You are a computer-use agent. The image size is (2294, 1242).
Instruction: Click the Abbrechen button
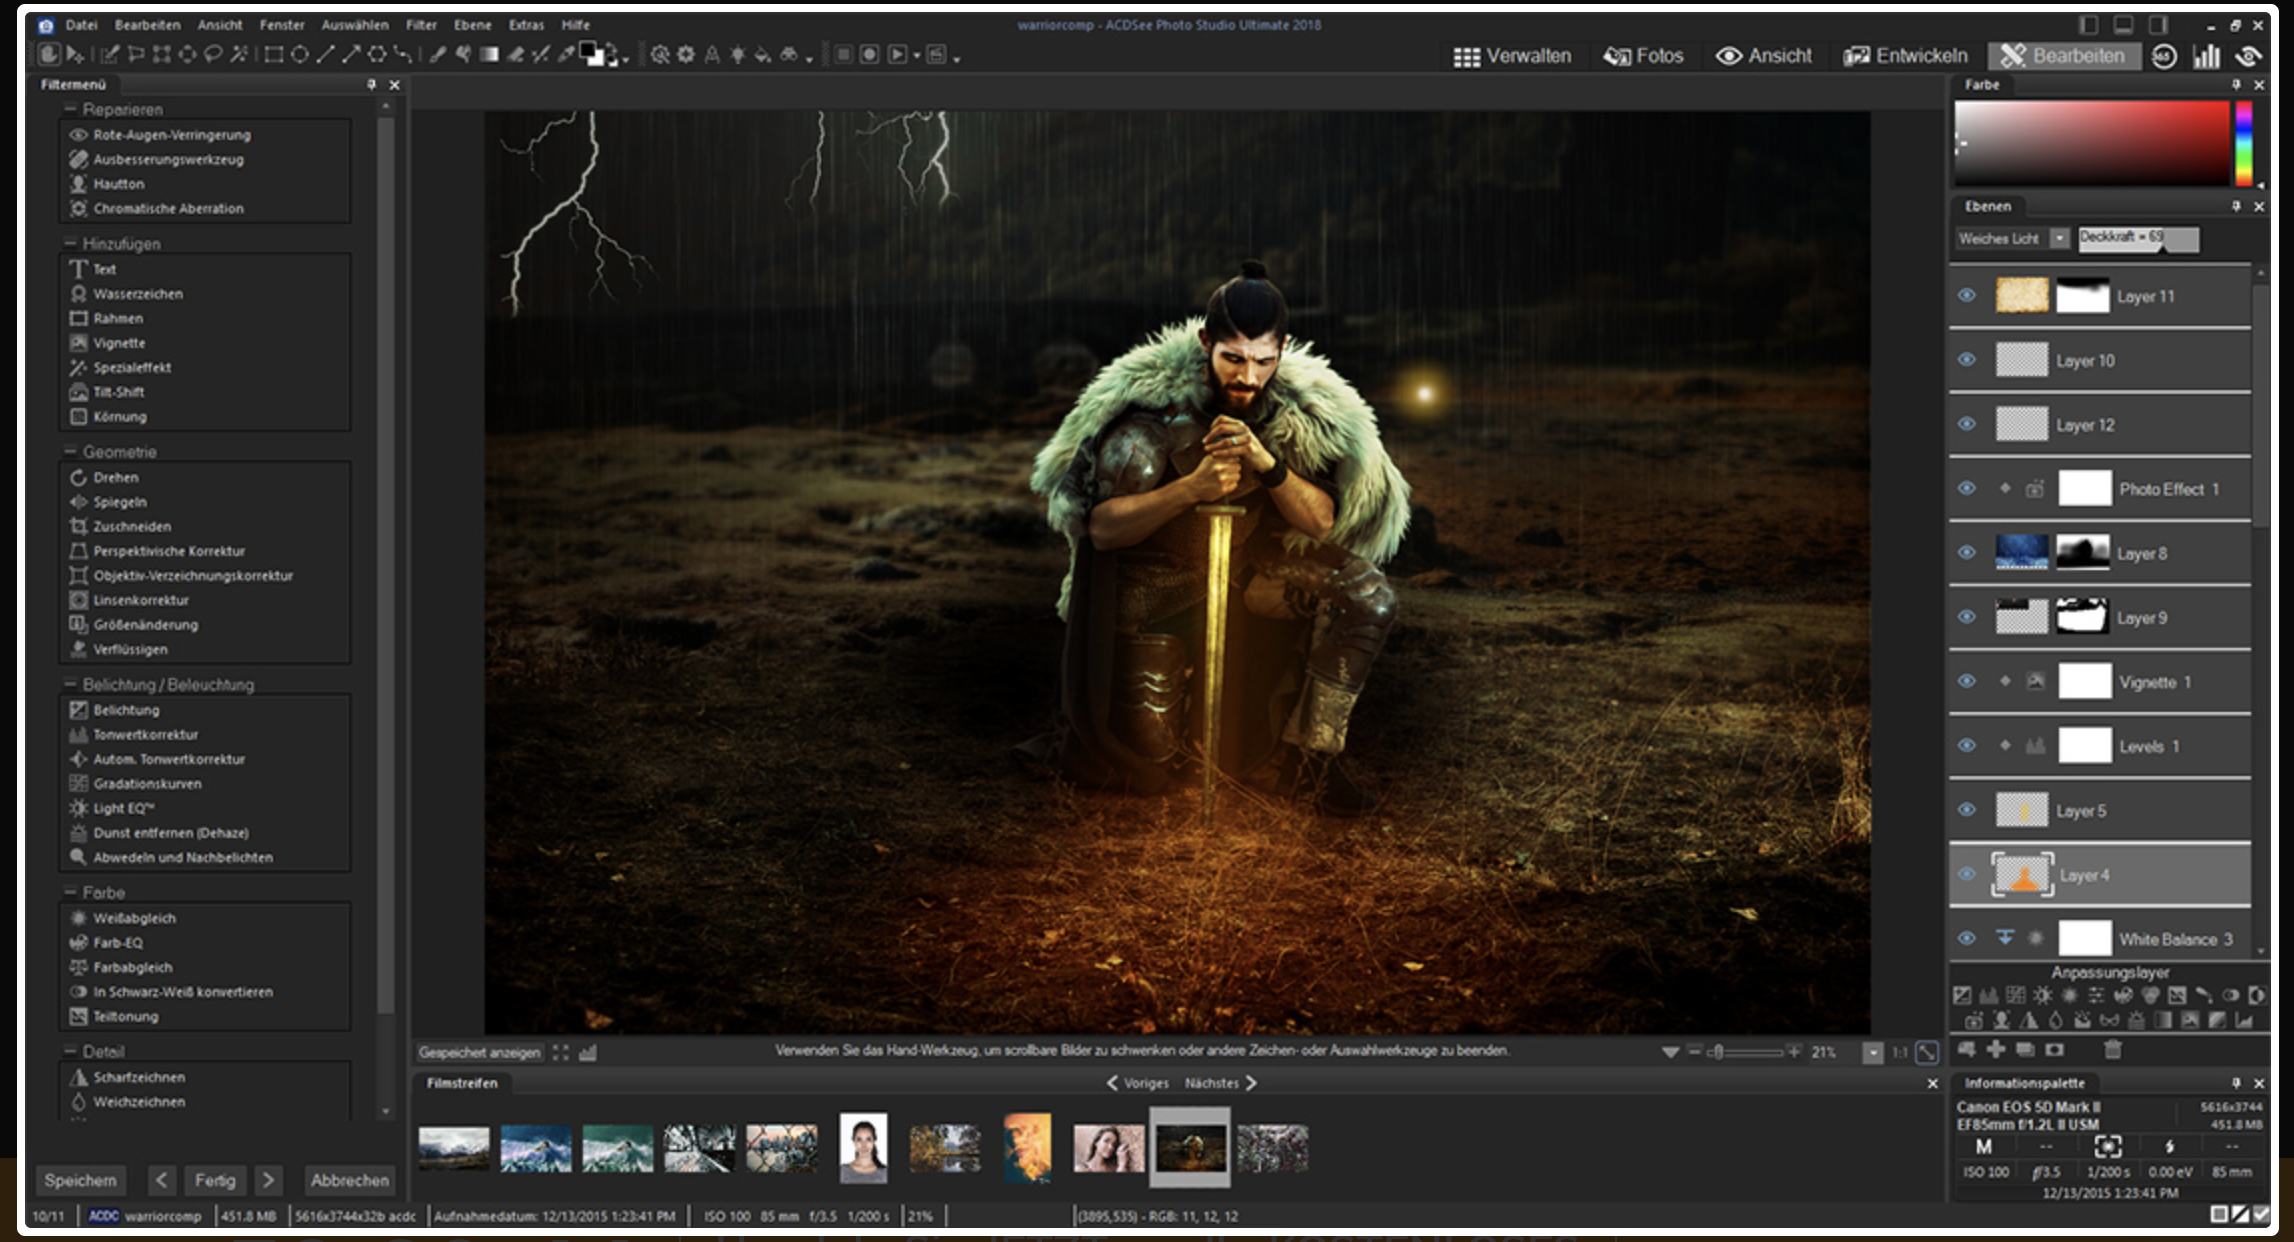click(x=350, y=1180)
